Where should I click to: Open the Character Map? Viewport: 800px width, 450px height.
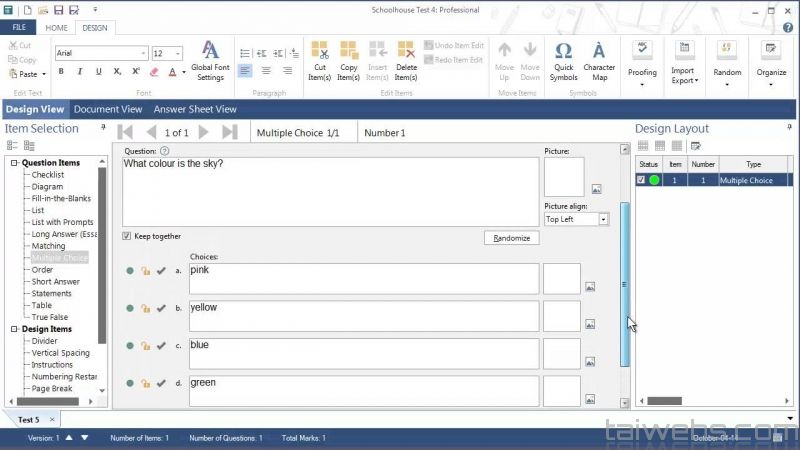pos(599,61)
